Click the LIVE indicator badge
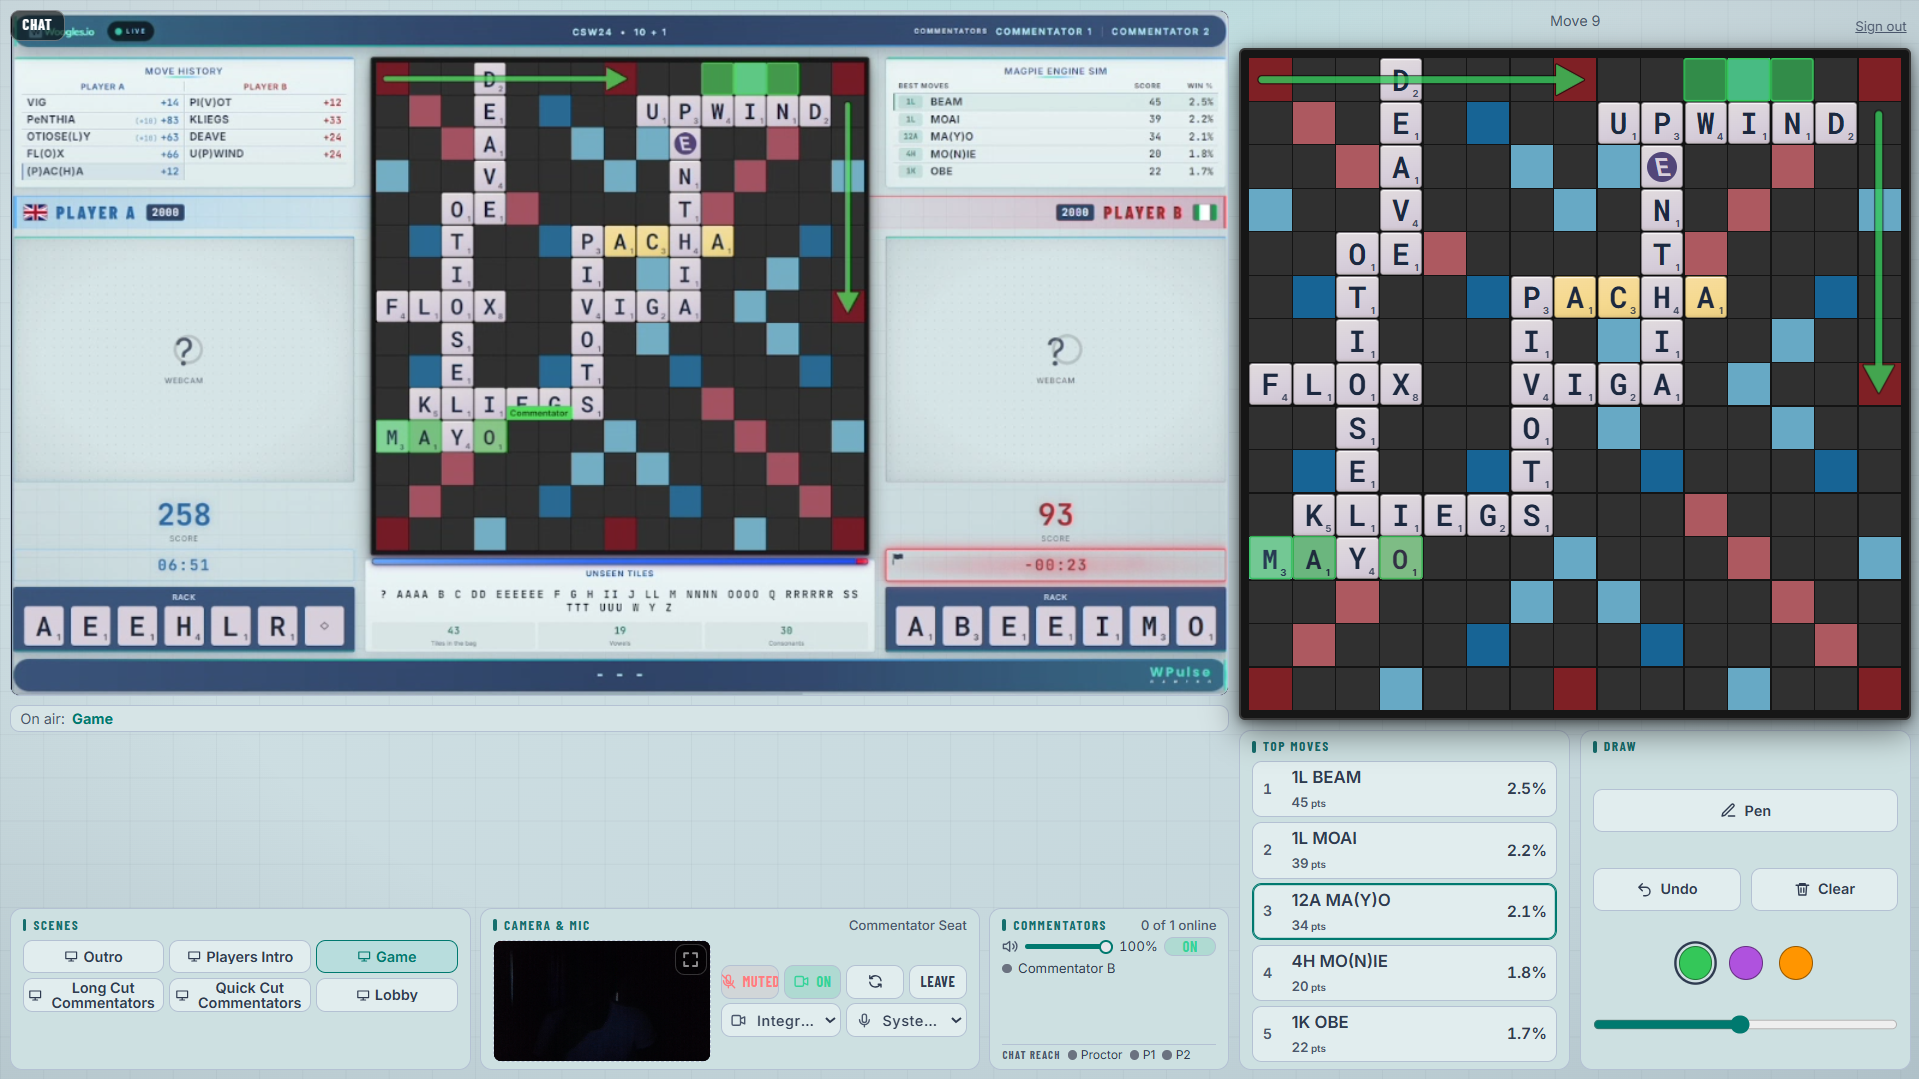 pyautogui.click(x=130, y=31)
